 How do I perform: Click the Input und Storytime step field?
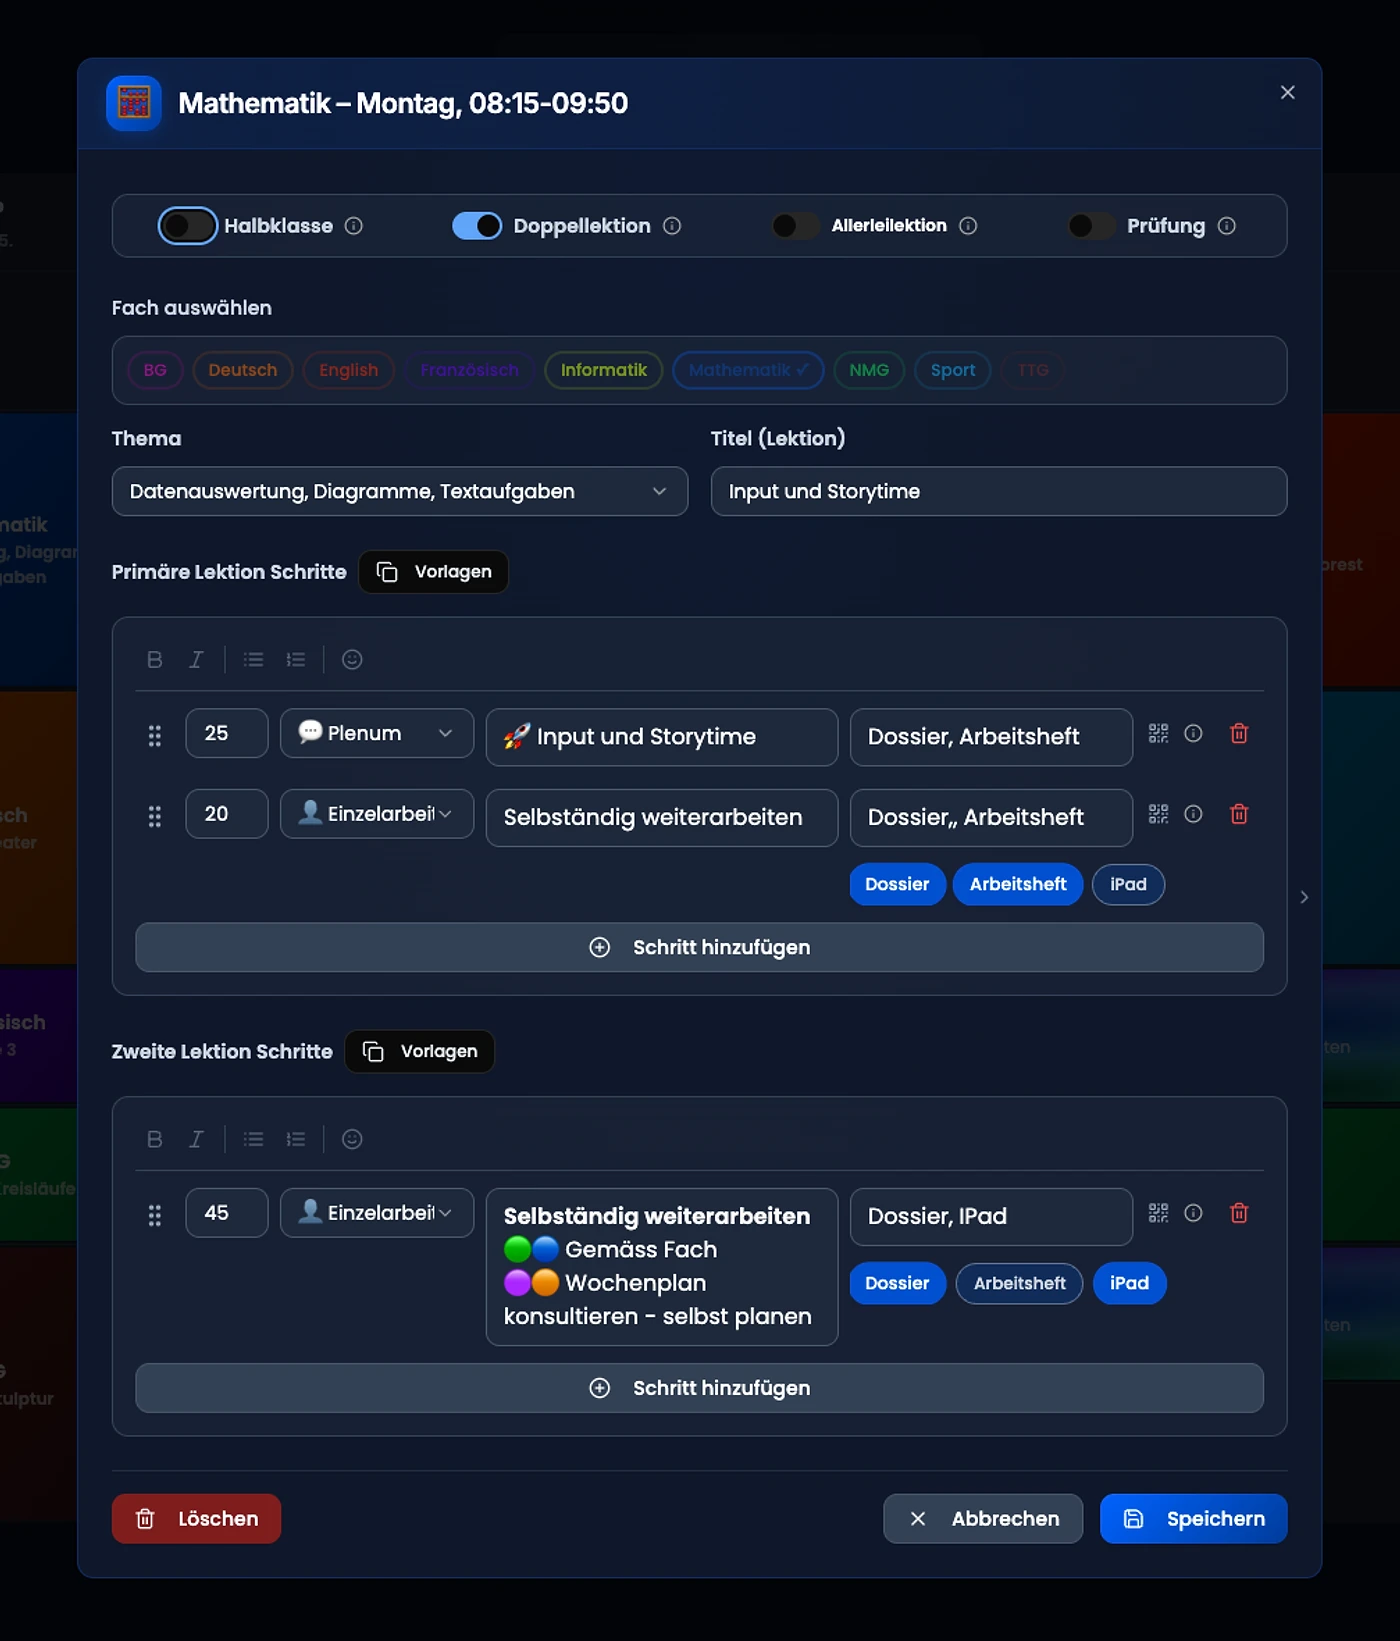(662, 737)
